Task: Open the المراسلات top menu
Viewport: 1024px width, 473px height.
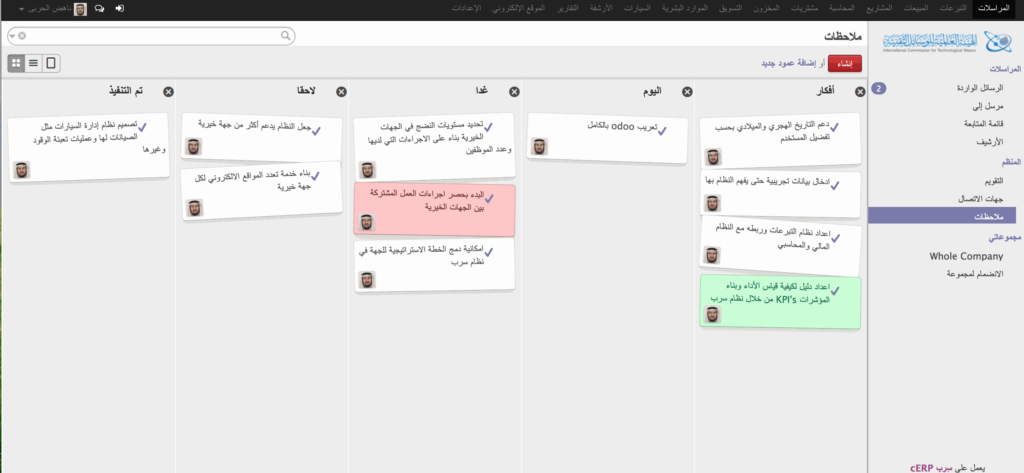Action: click(992, 8)
